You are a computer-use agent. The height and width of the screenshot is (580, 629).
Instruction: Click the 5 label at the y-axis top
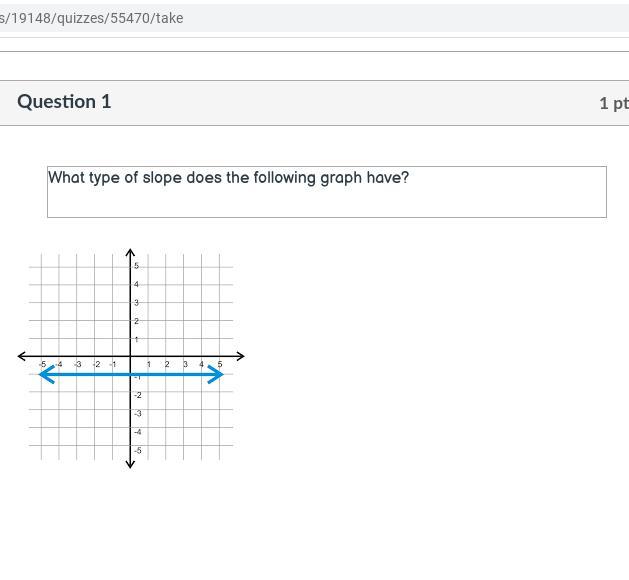coord(137,267)
